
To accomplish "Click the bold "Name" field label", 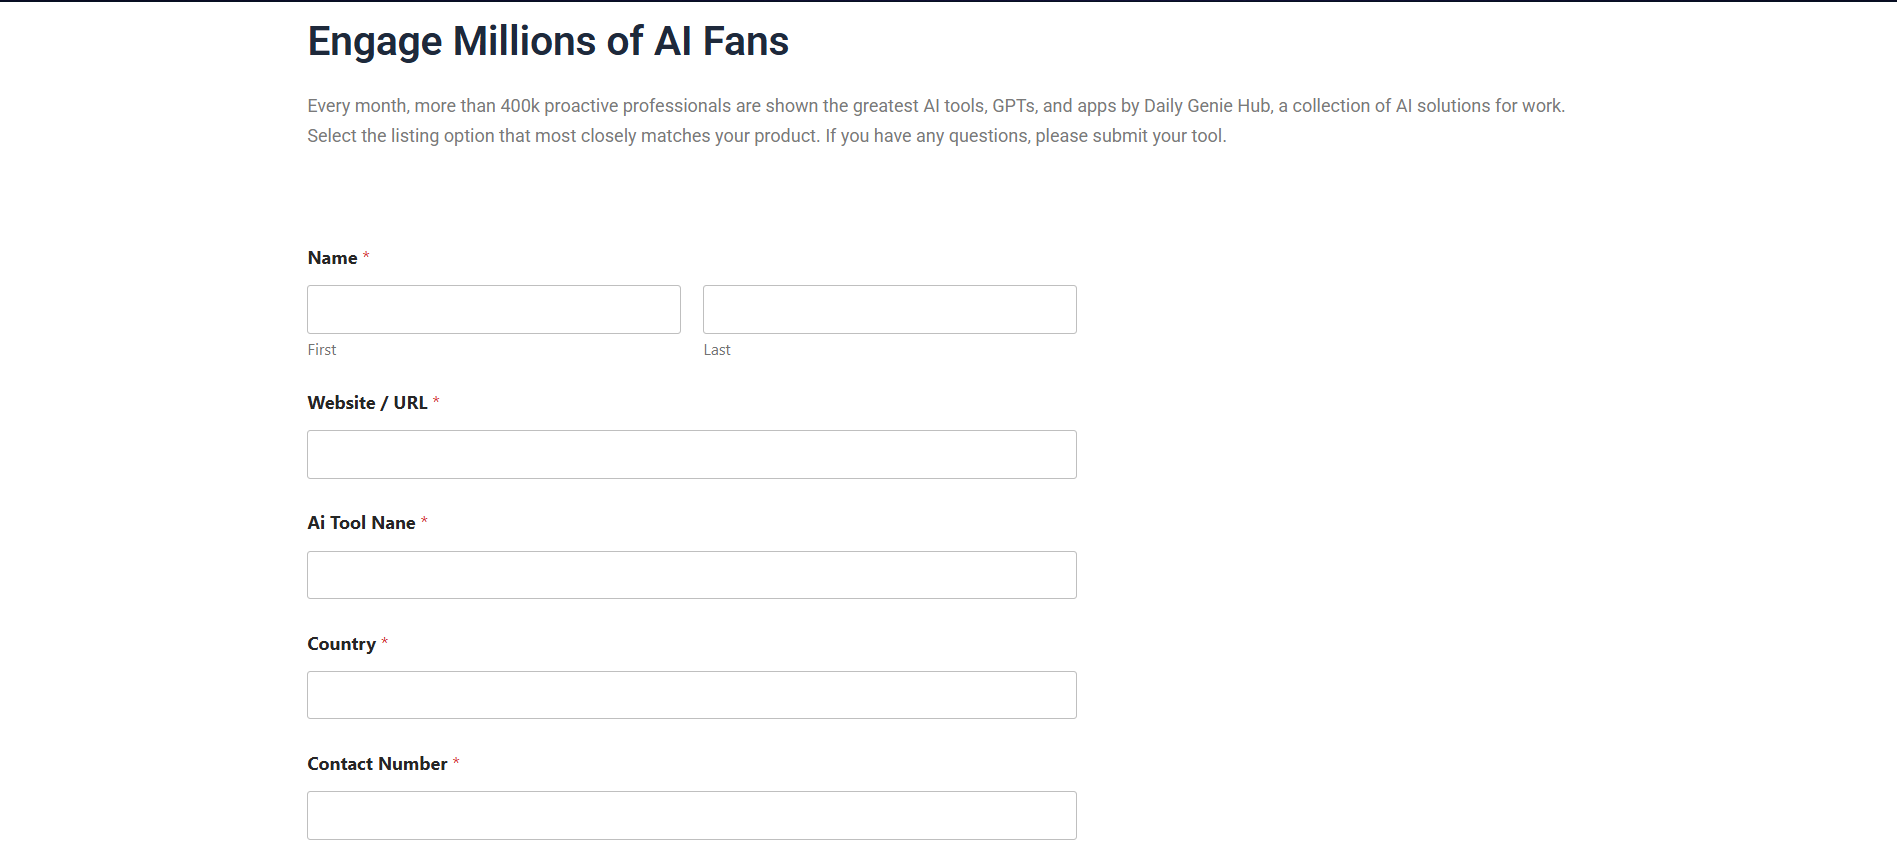I will [332, 258].
